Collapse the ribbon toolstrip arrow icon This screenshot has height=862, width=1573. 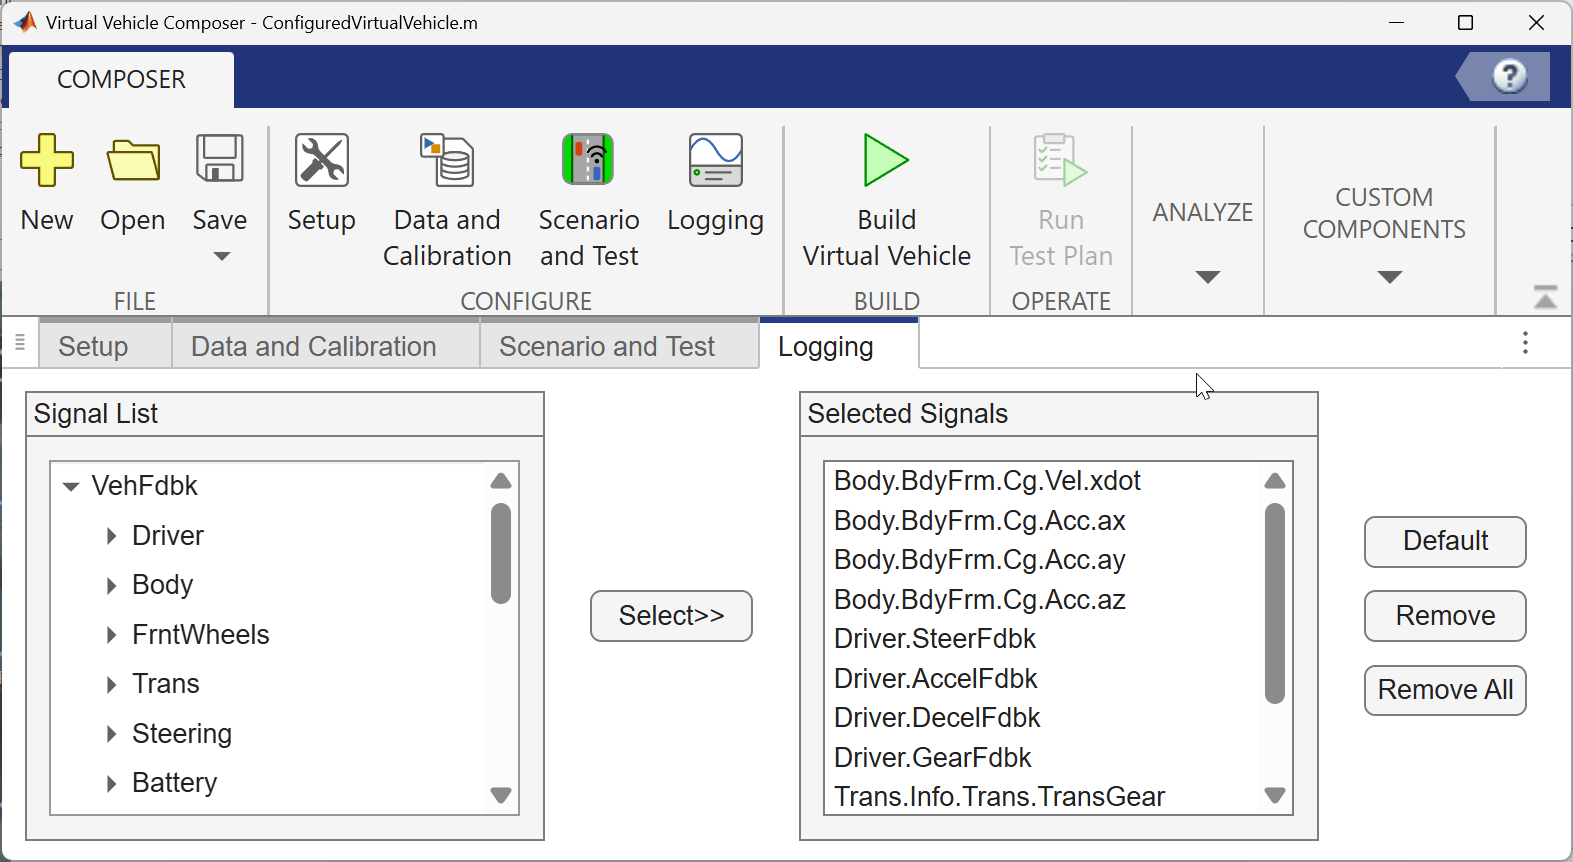tap(1545, 297)
